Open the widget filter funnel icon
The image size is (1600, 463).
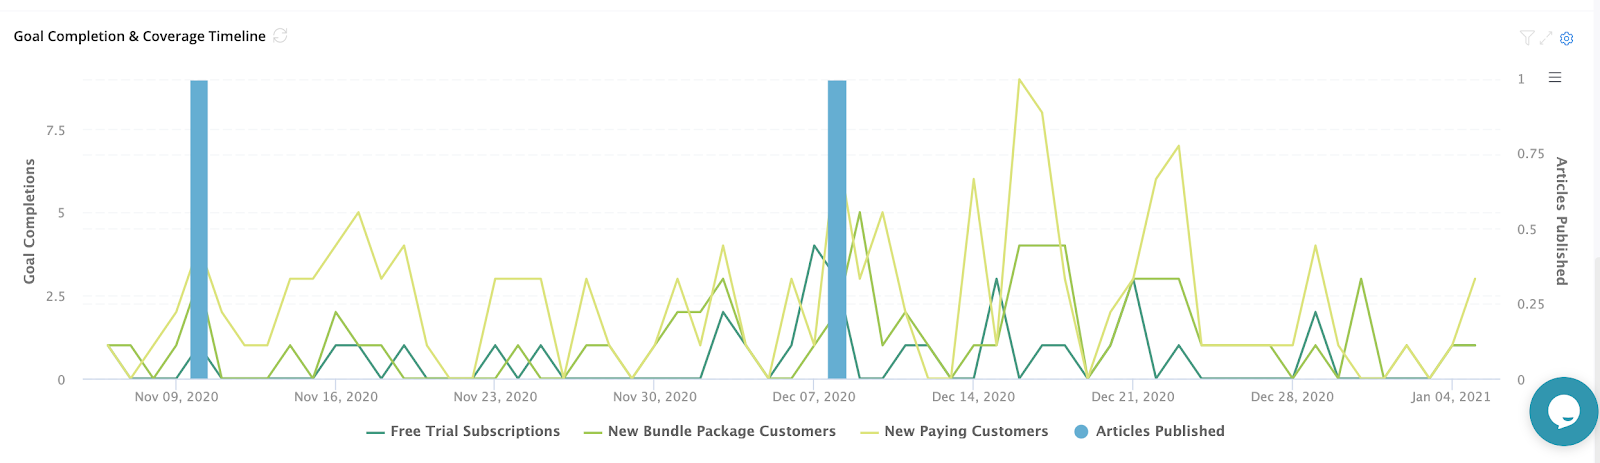click(1527, 38)
